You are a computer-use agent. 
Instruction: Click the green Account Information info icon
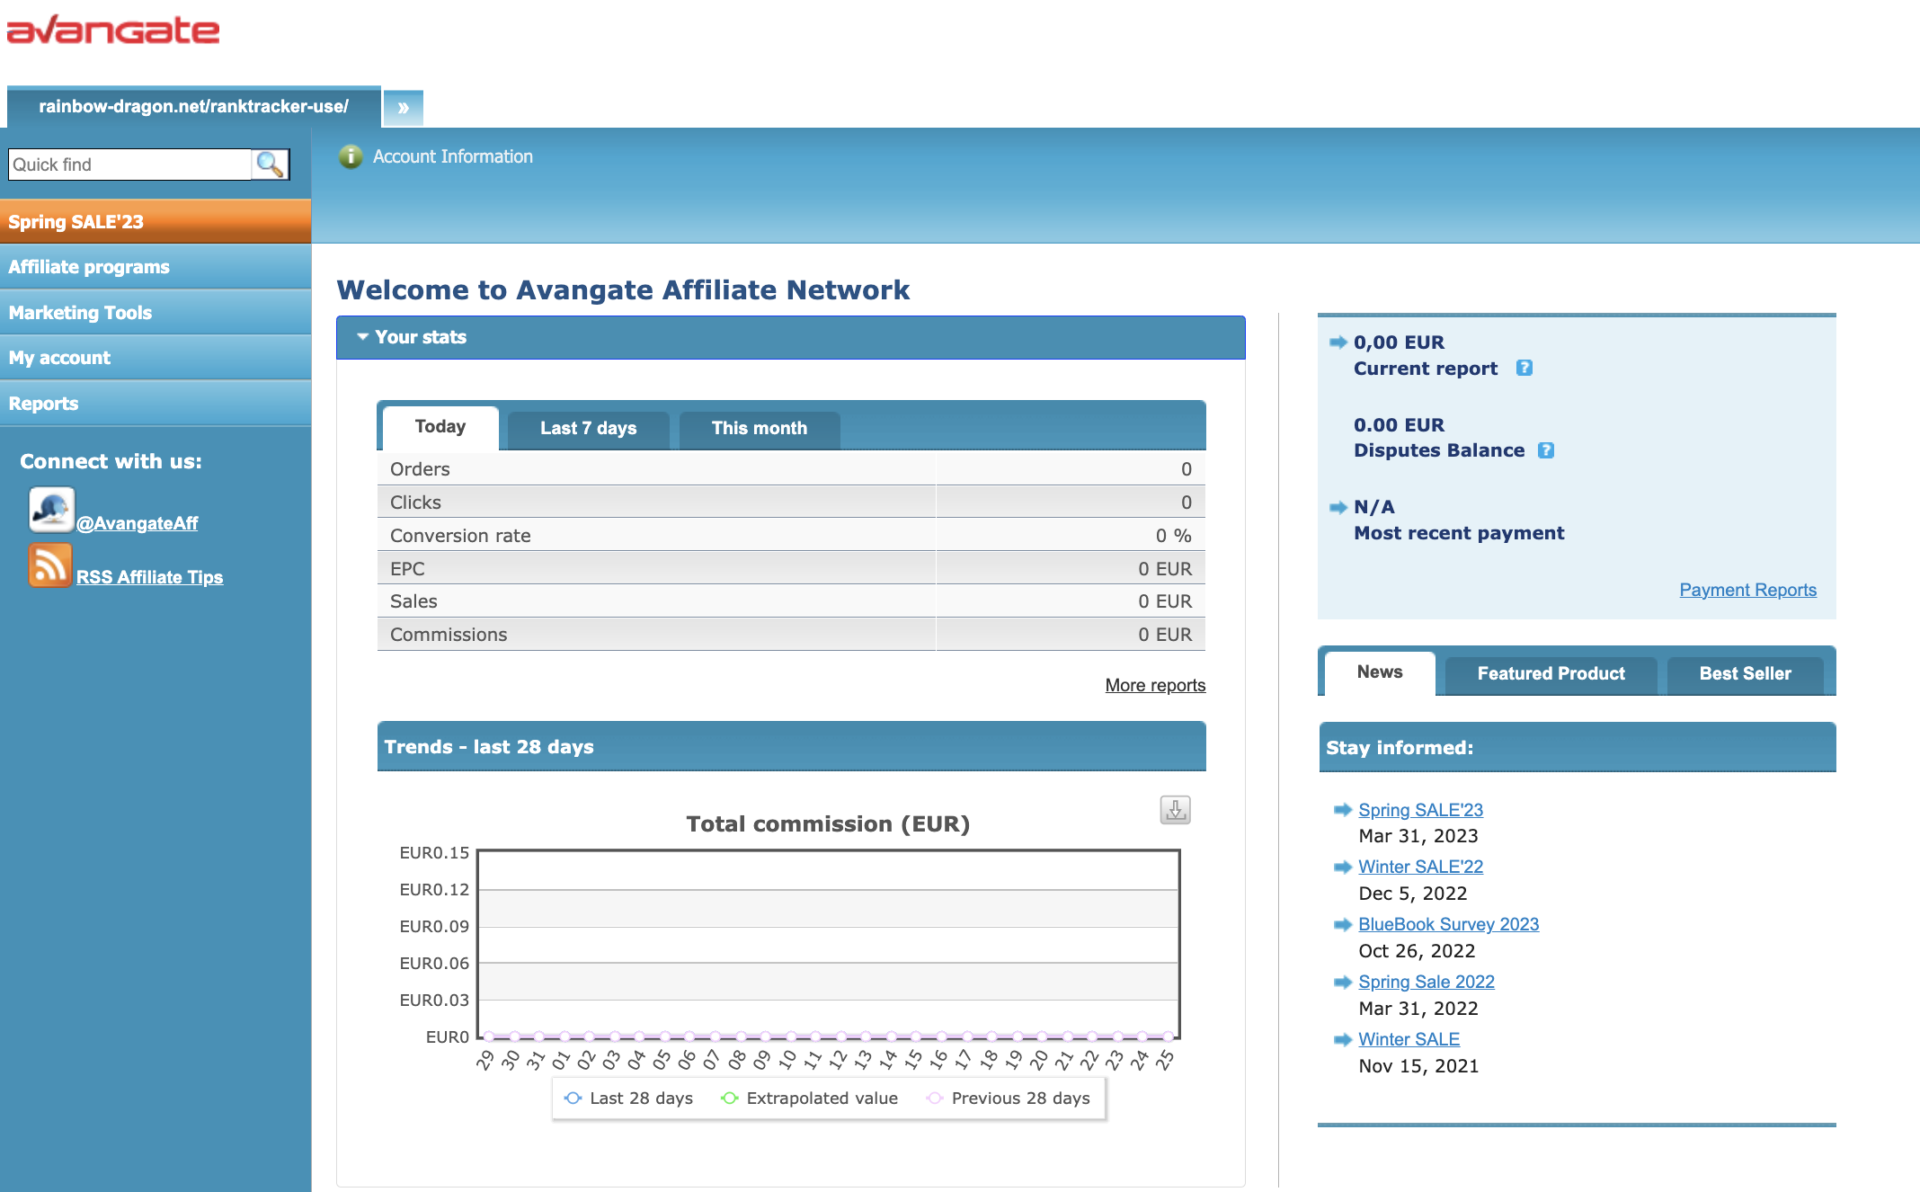click(350, 157)
